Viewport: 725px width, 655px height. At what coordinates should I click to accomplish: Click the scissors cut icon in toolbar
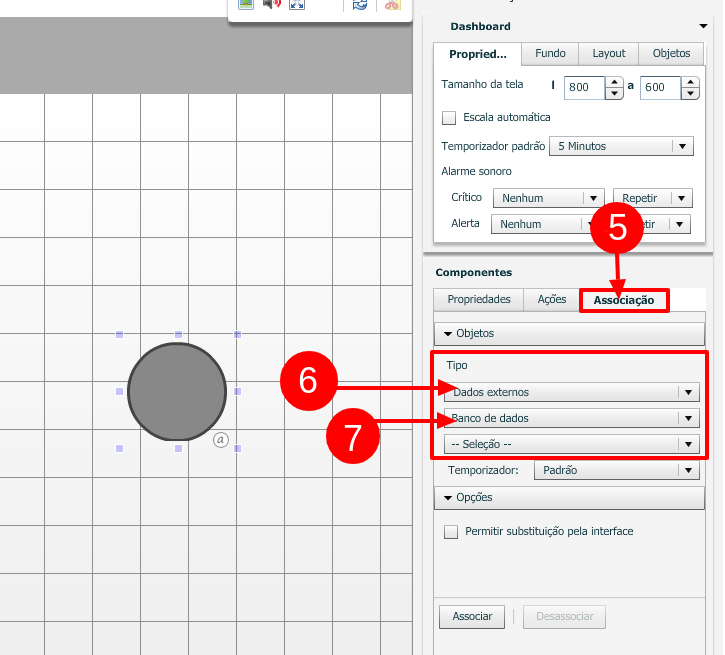click(x=393, y=4)
